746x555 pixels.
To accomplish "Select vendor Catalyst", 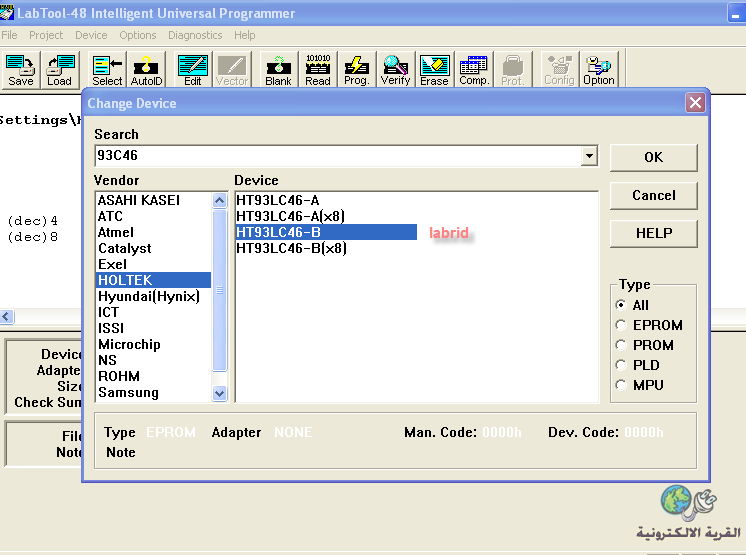I will pos(153,248).
